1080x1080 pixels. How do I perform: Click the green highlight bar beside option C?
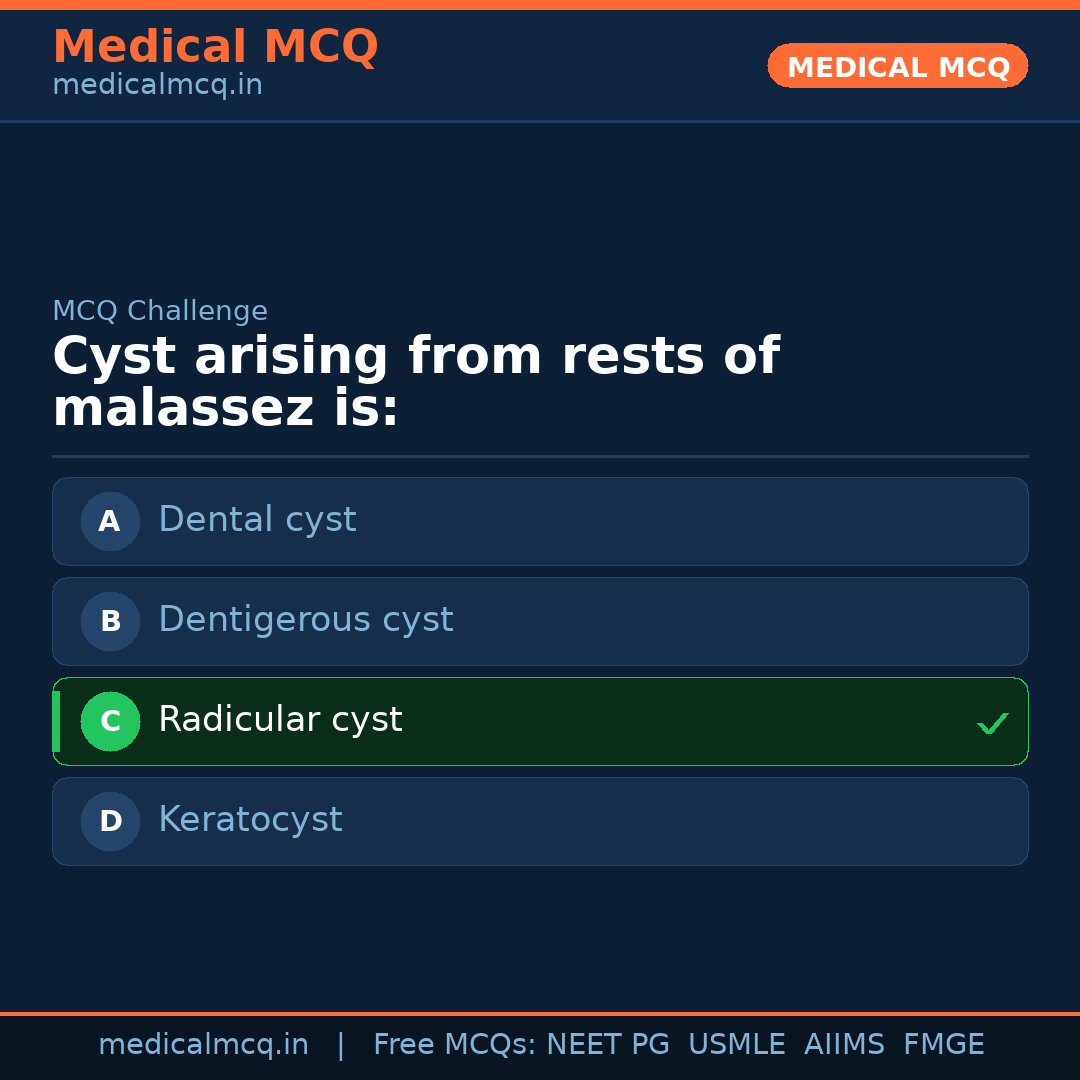[x=55, y=721]
